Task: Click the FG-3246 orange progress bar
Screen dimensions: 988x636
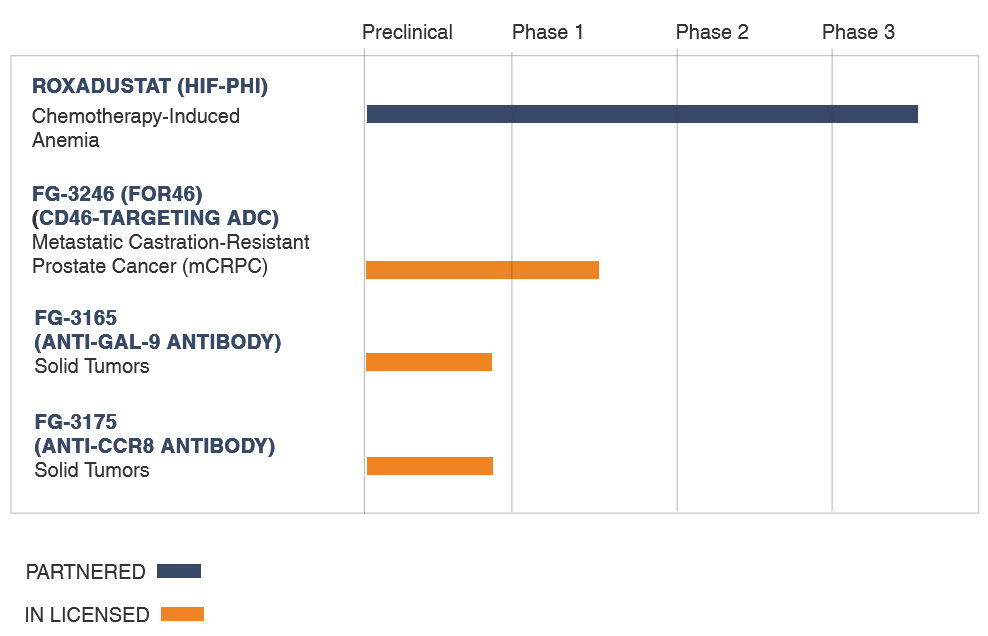Action: [482, 270]
